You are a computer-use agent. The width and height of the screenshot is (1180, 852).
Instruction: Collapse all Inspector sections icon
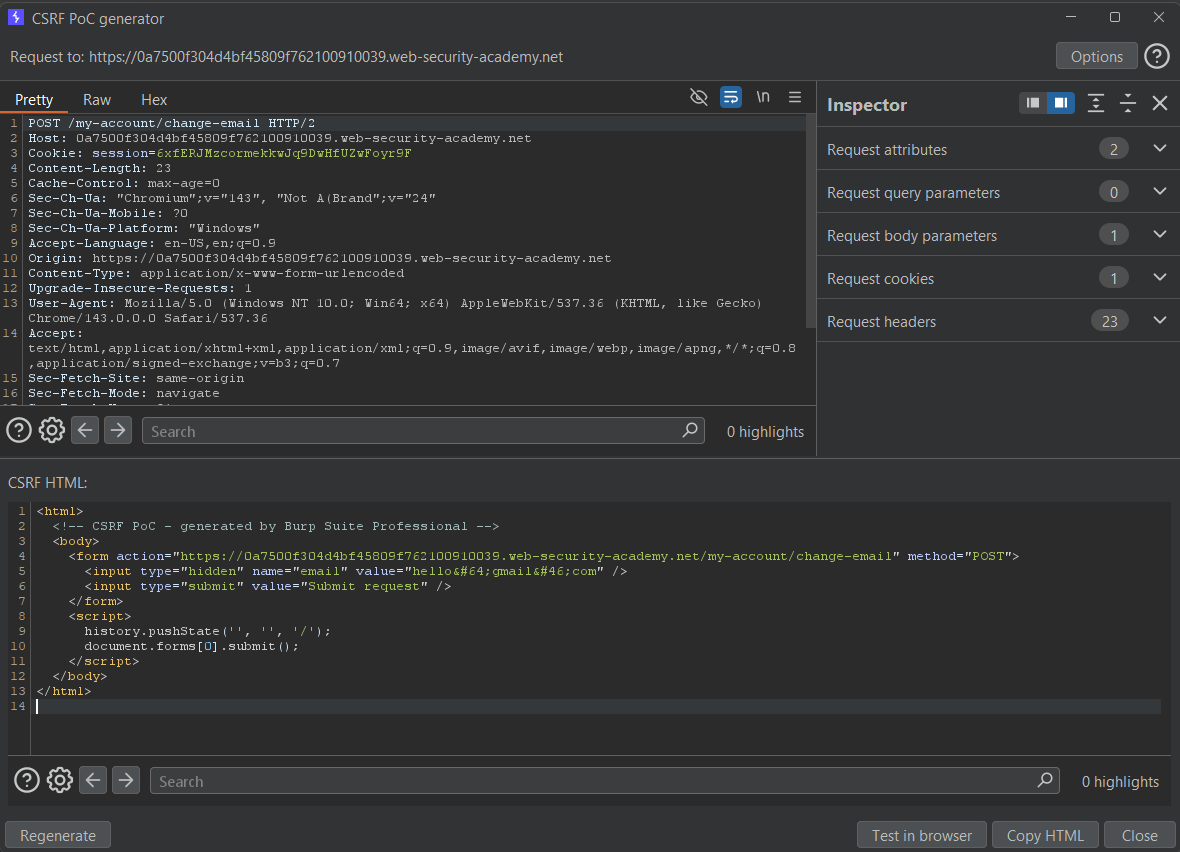[x=1127, y=103]
